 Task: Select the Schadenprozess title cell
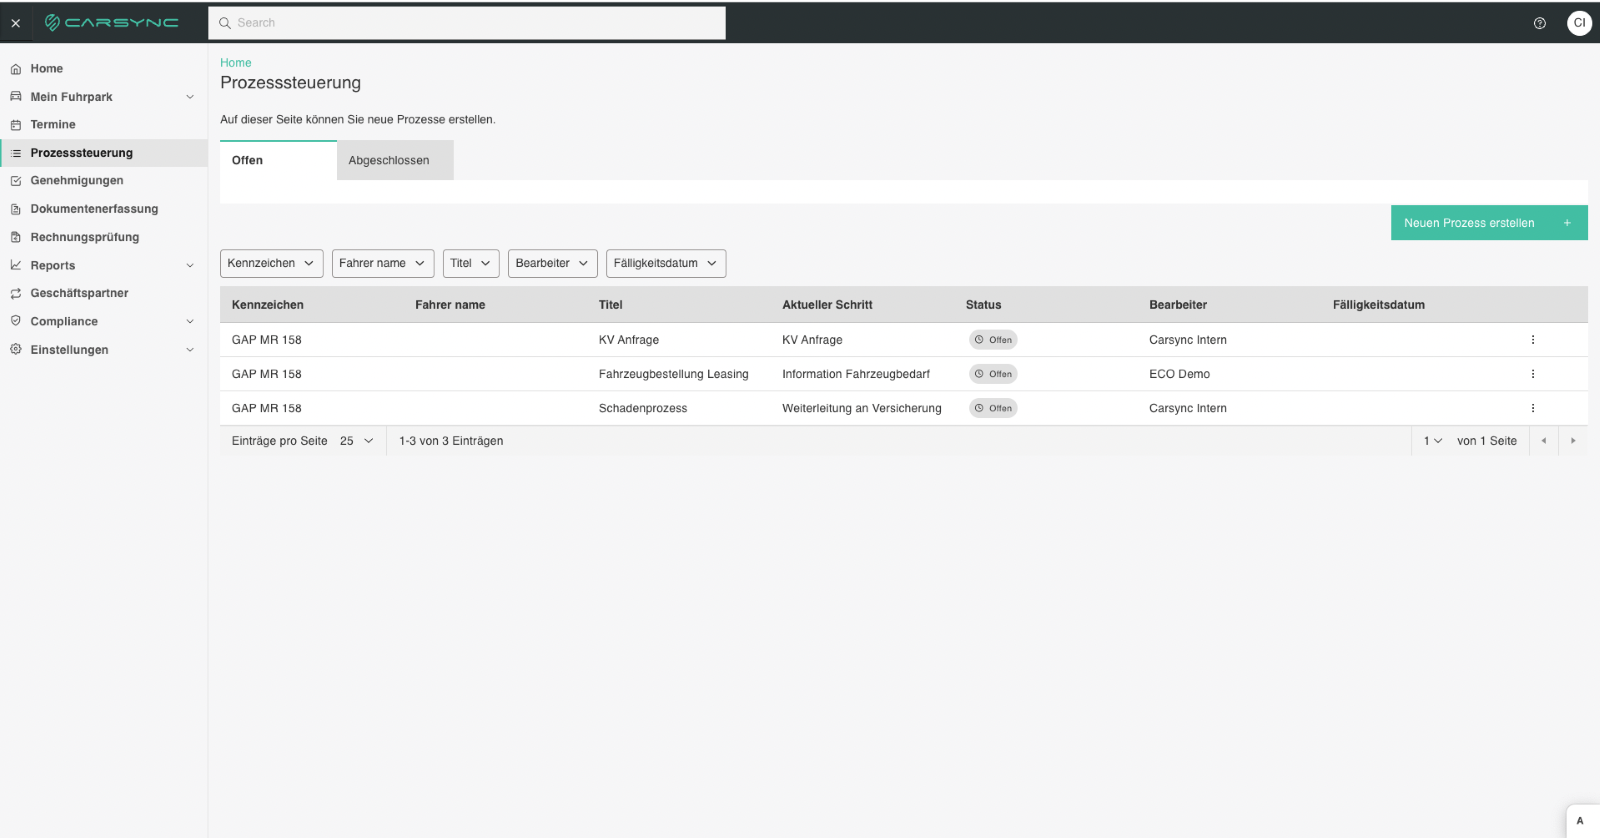click(643, 408)
